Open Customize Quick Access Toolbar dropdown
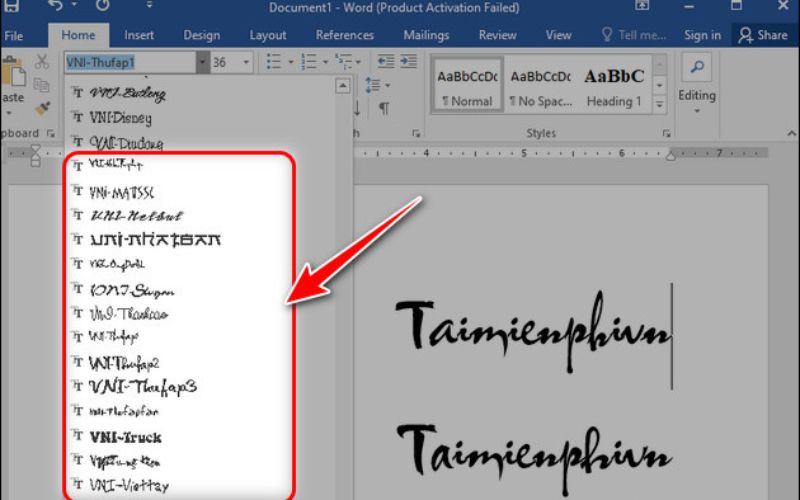Image resolution: width=800 pixels, height=500 pixels. point(149,5)
